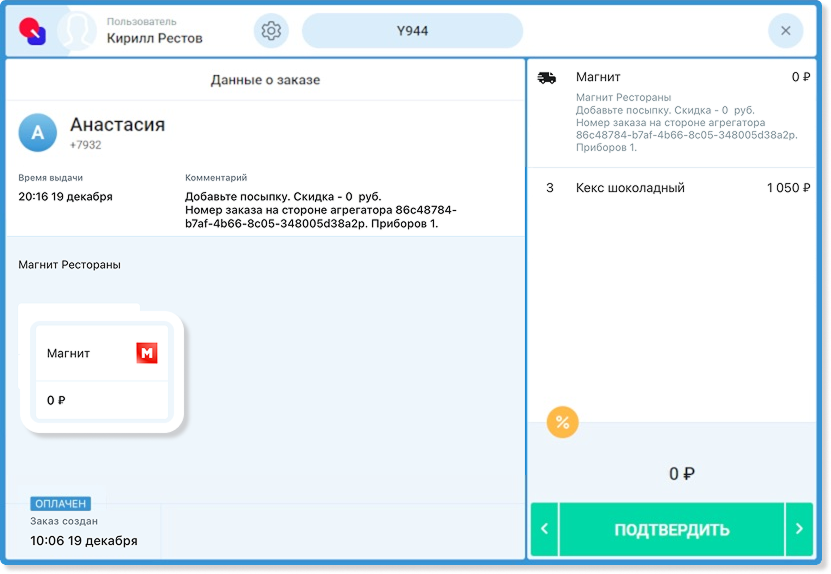Select the Магнит payment card

click(x=102, y=376)
